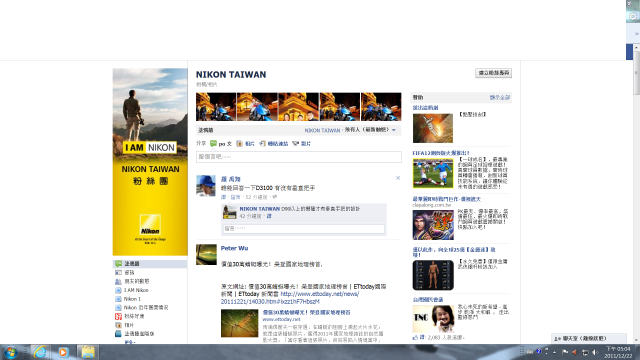
Task: Open the Wall item in the left sidebar
Action: 150,264
